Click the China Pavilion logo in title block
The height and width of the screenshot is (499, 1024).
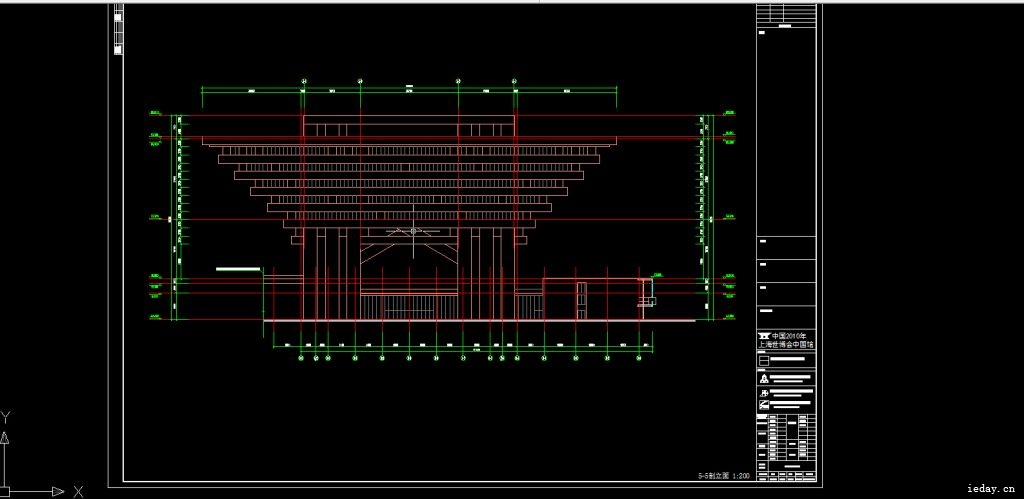[x=764, y=335]
